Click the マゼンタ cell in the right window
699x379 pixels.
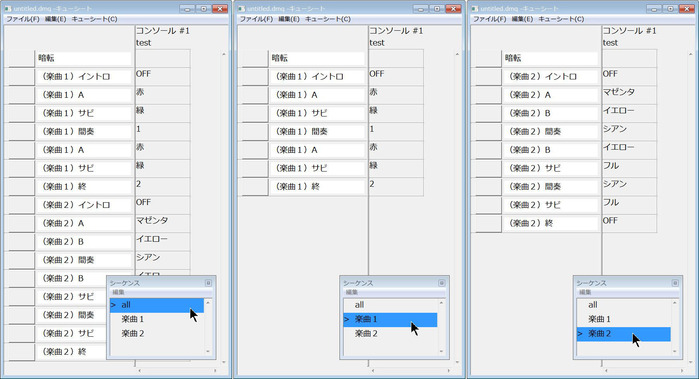pyautogui.click(x=629, y=95)
